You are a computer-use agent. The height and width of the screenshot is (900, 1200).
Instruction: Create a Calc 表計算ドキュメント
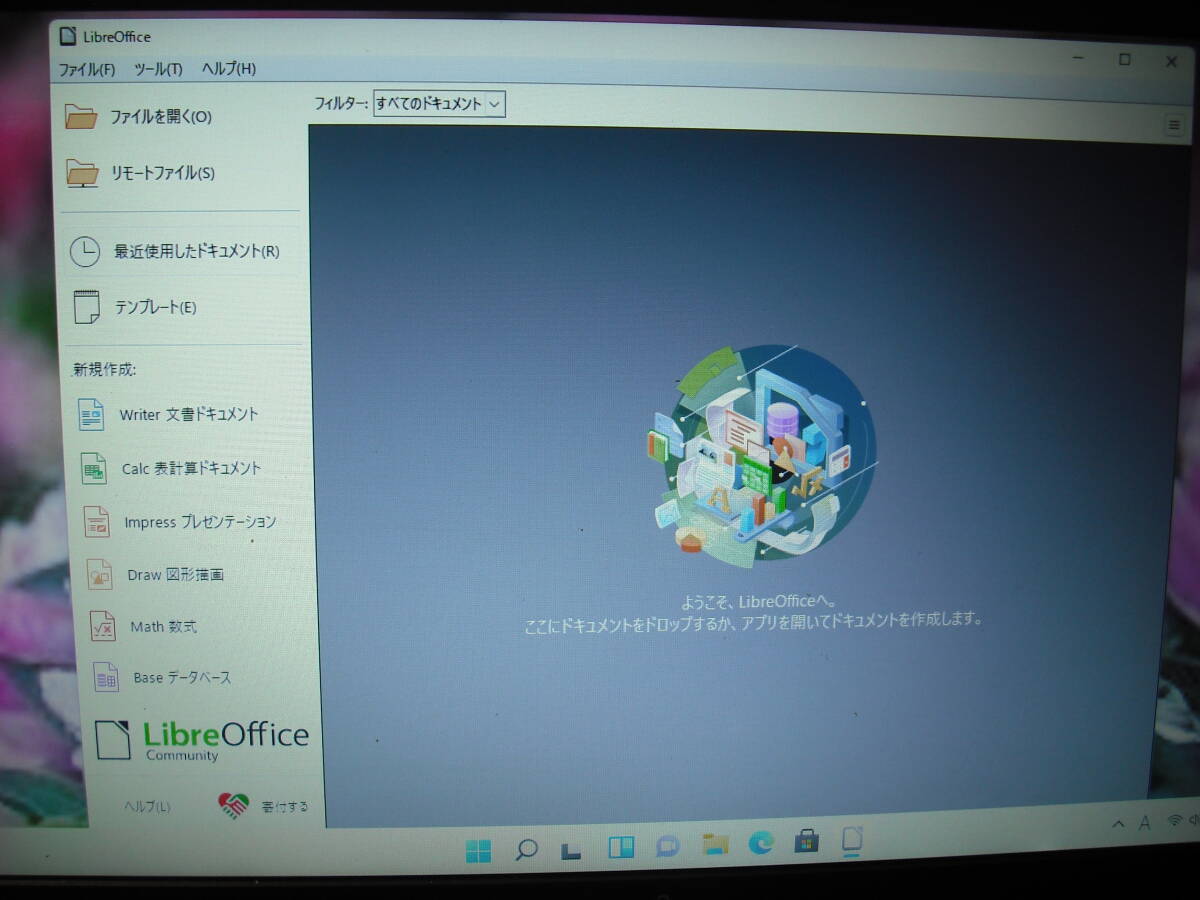pyautogui.click(x=191, y=468)
